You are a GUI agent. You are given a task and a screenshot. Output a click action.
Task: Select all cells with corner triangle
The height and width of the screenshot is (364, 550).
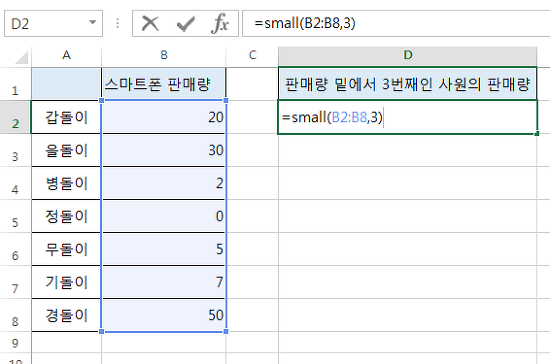[x=21, y=57]
